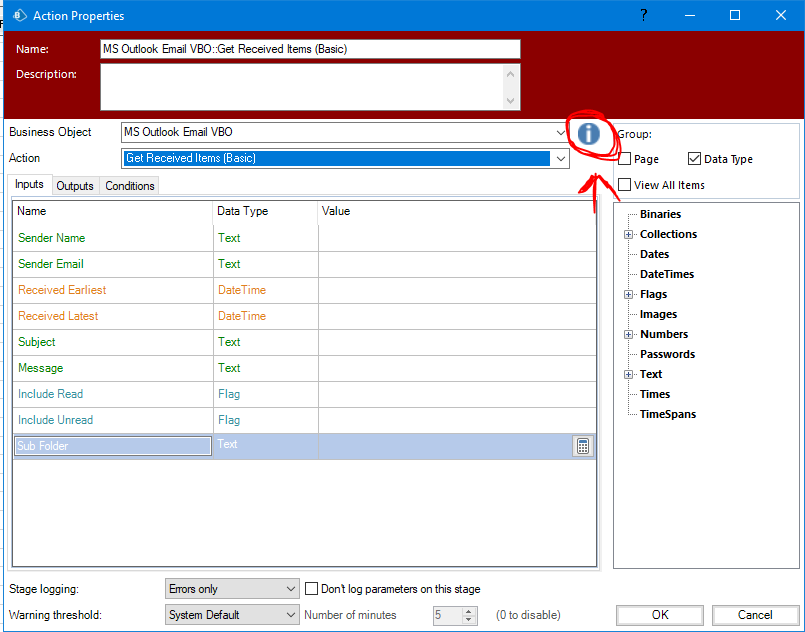The height and width of the screenshot is (632, 805).
Task: Click the Include Read input name
Action: tap(50, 394)
